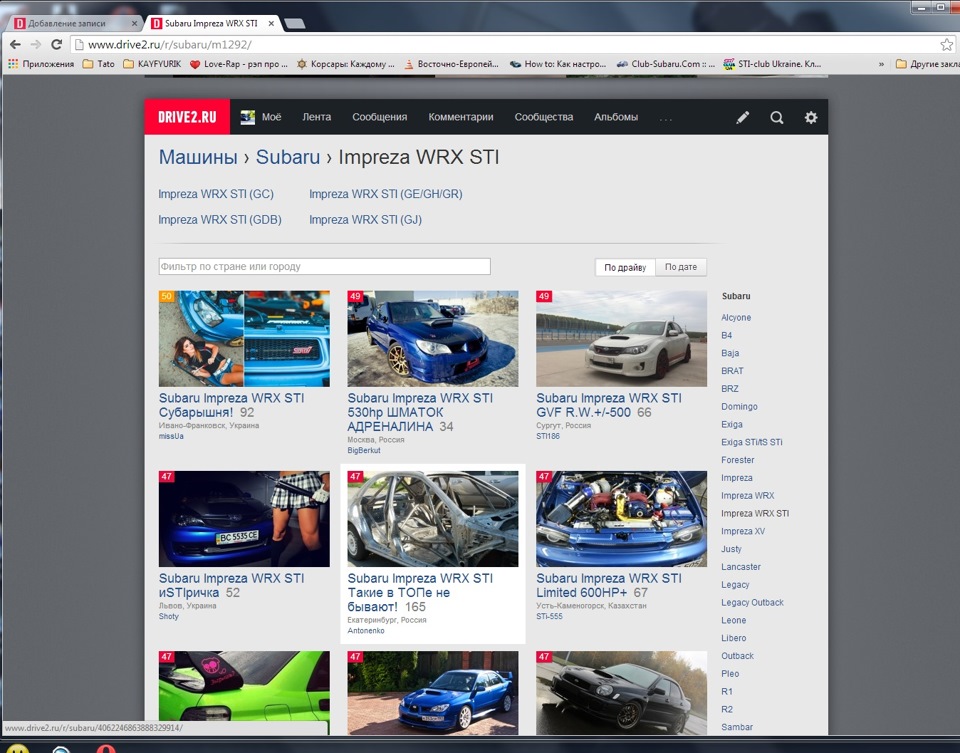Click the browser forward arrow
The width and height of the screenshot is (960, 753).
tap(36, 44)
